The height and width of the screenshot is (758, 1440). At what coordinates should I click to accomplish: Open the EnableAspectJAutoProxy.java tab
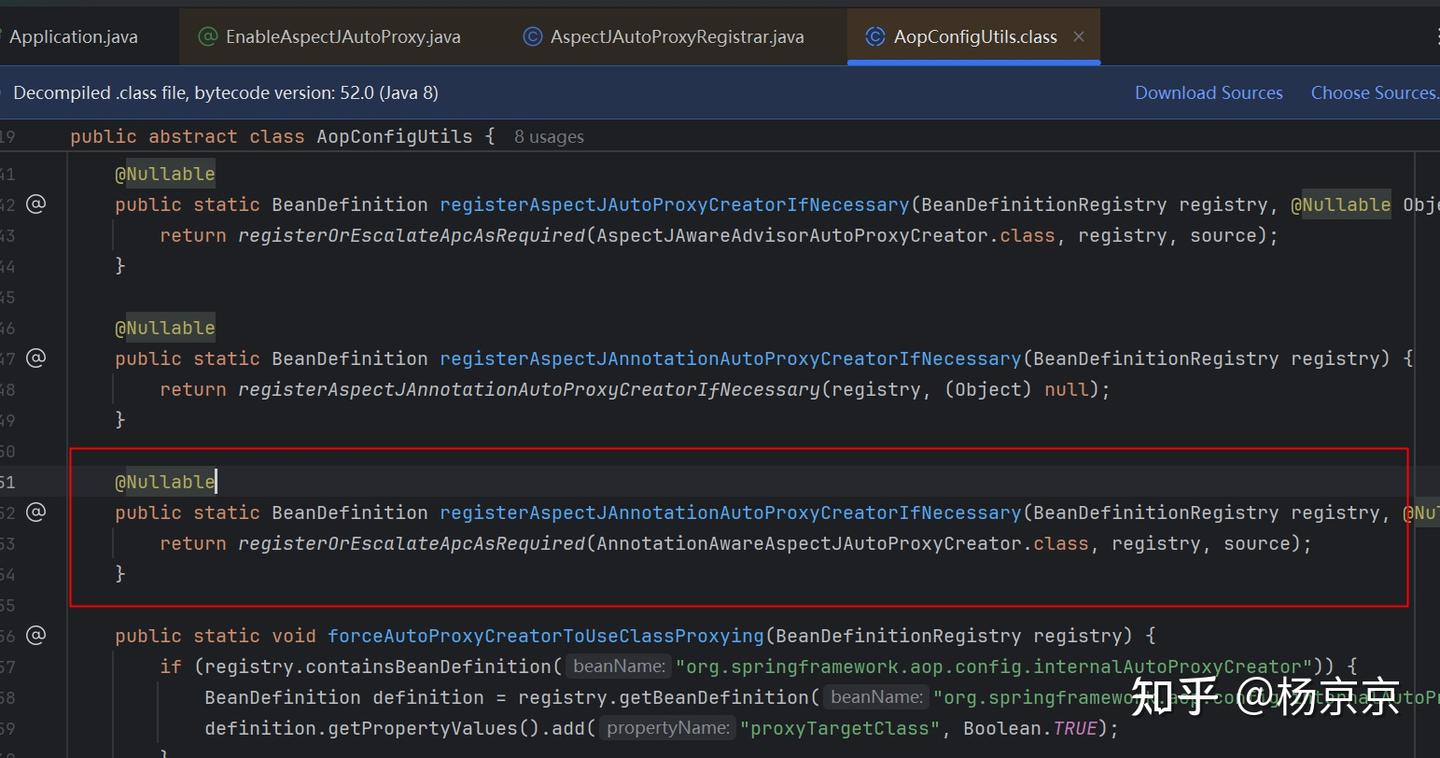(342, 37)
